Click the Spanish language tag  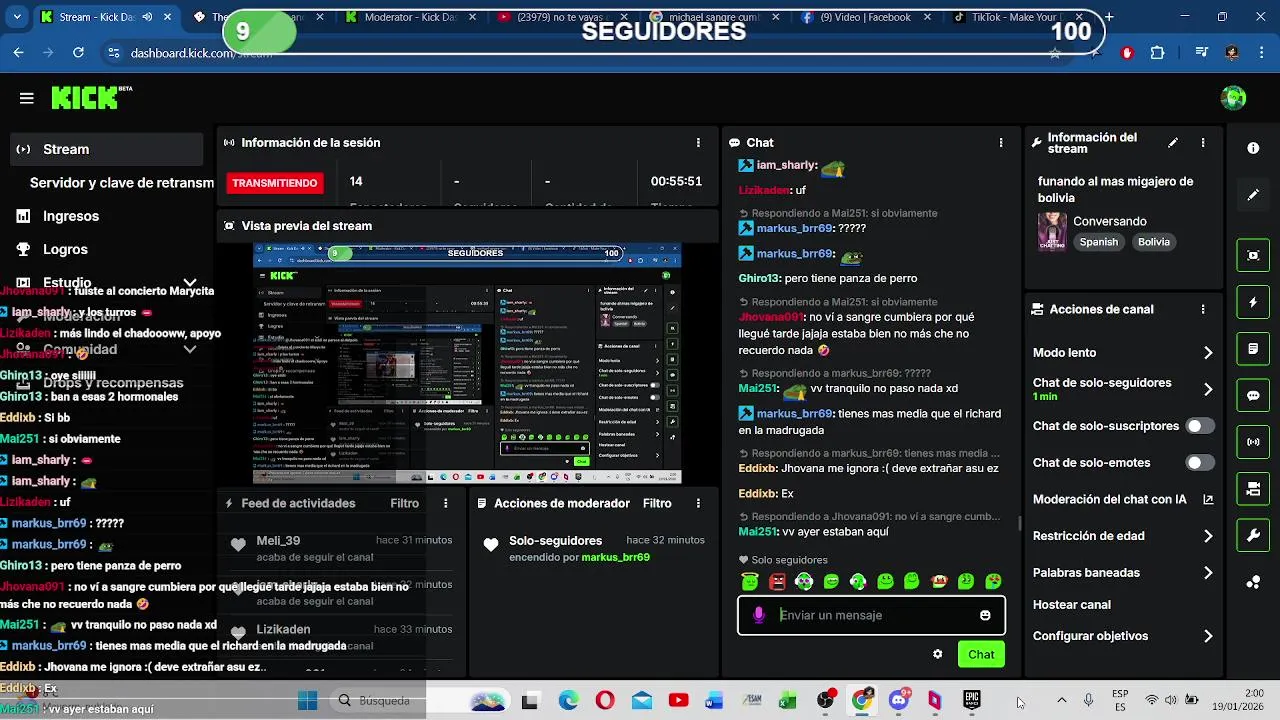[x=1098, y=242]
